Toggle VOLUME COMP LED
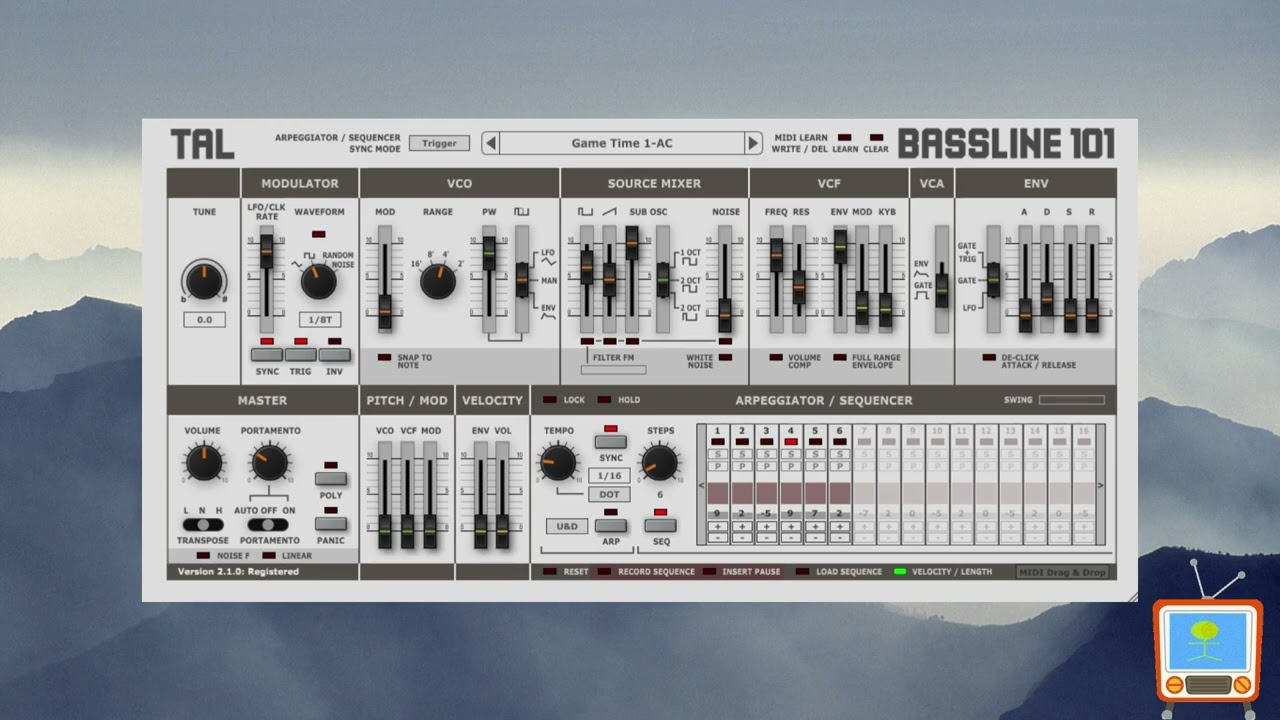The image size is (1280, 720). [776, 357]
